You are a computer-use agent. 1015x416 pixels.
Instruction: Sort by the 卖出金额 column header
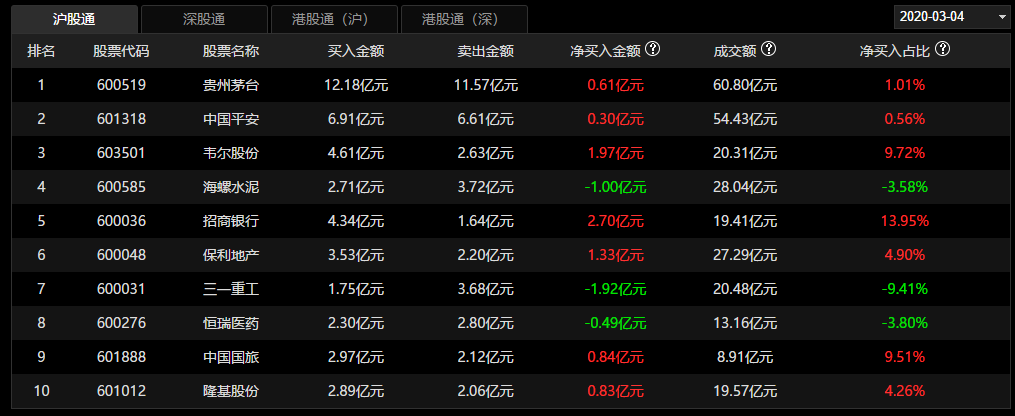[485, 51]
